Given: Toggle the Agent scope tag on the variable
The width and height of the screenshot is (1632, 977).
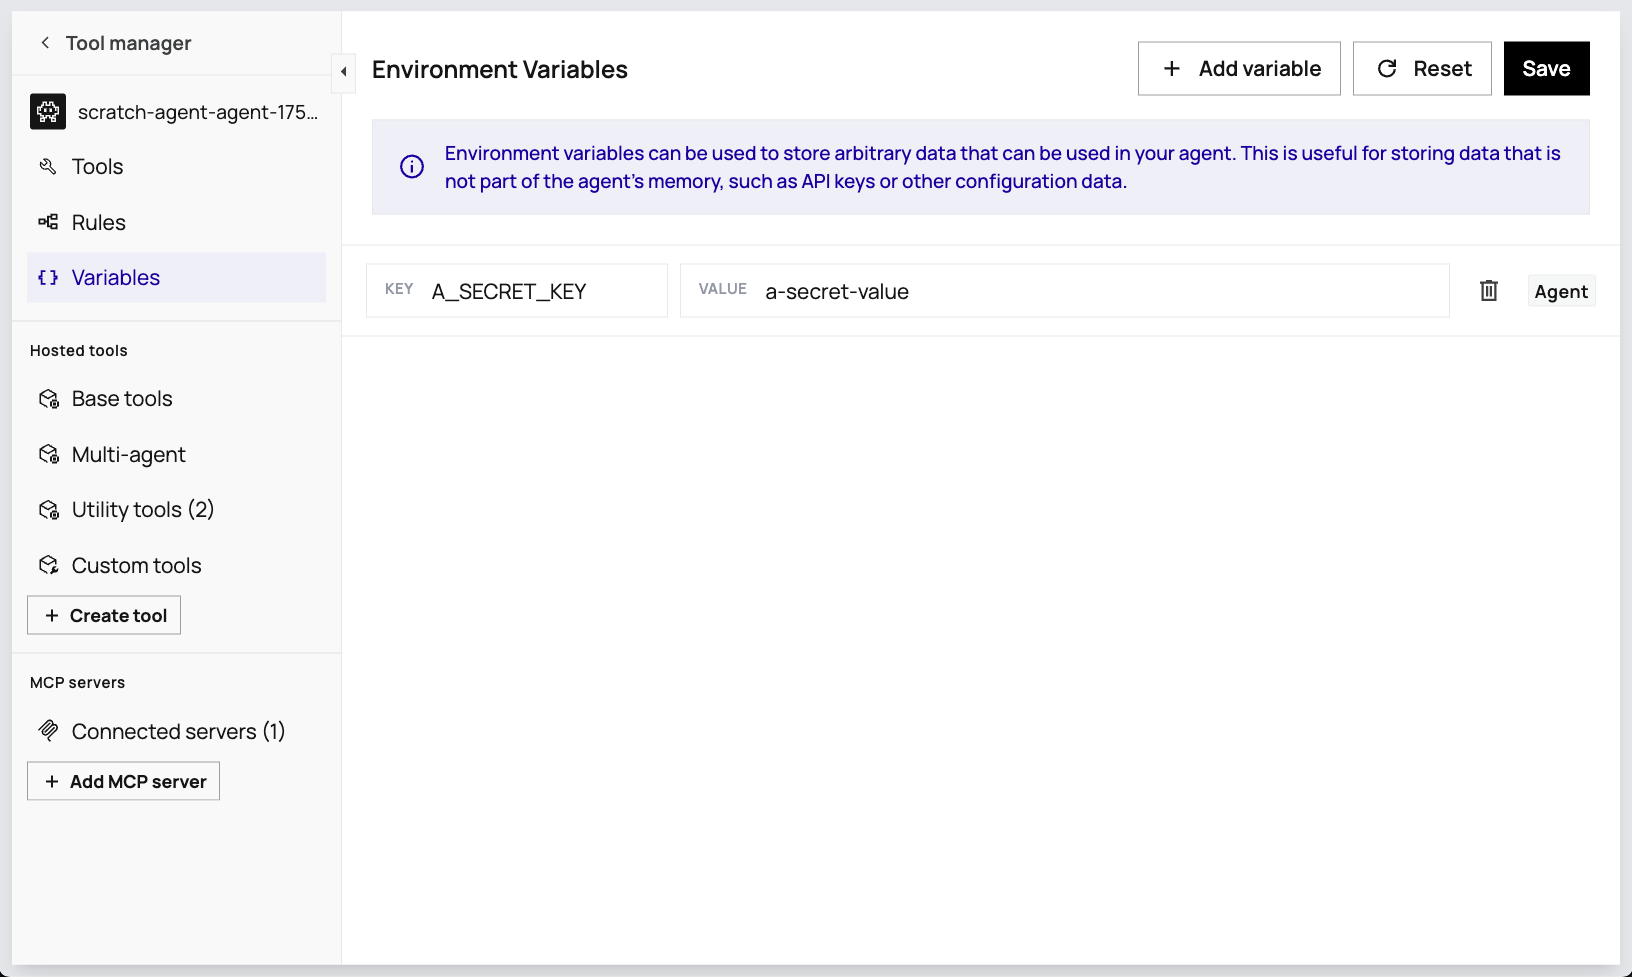Looking at the screenshot, I should click(1560, 291).
